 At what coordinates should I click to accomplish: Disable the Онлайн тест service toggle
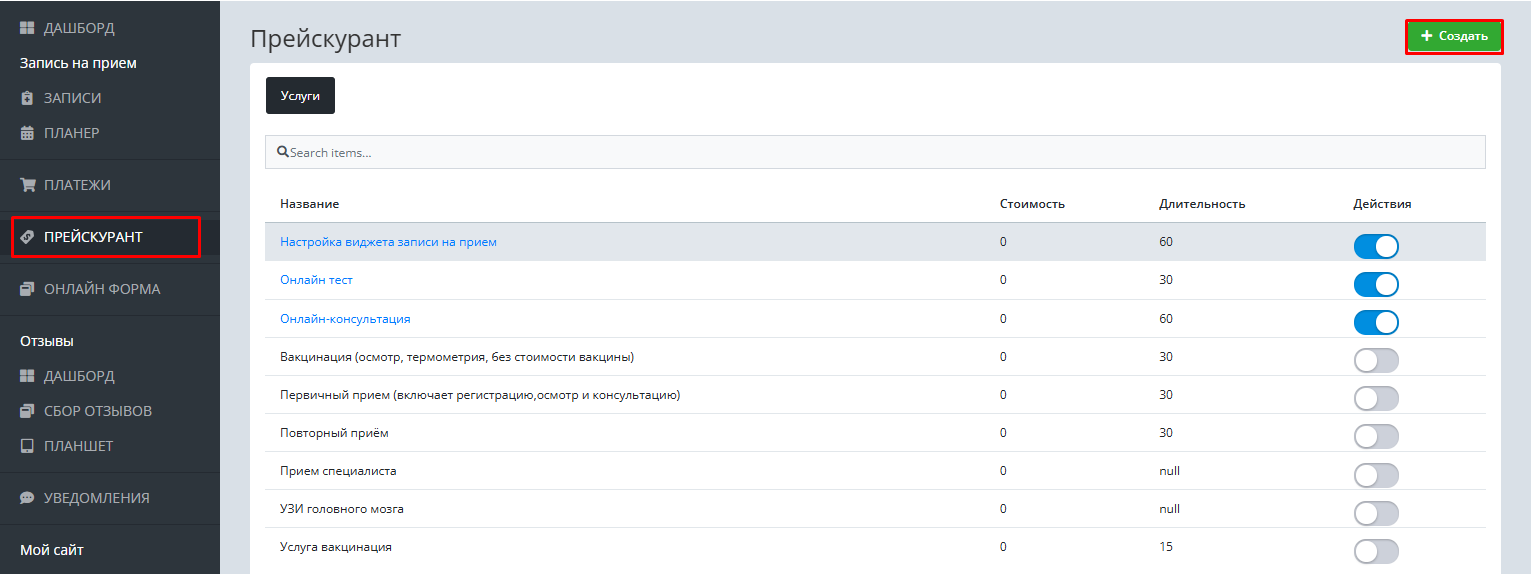tap(1375, 285)
